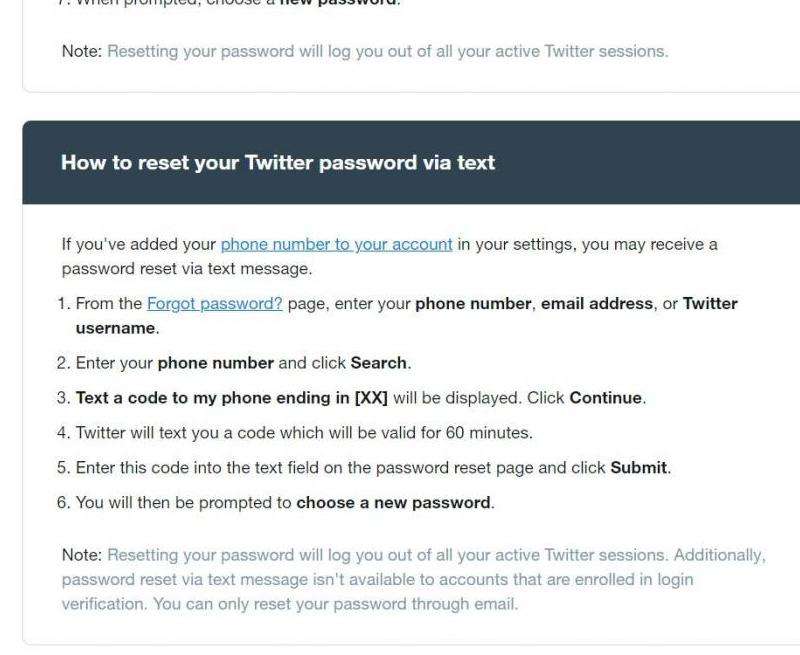Image resolution: width=800 pixels, height=655 pixels.
Task: Open the 'phone number to your account' link
Action: [336, 244]
